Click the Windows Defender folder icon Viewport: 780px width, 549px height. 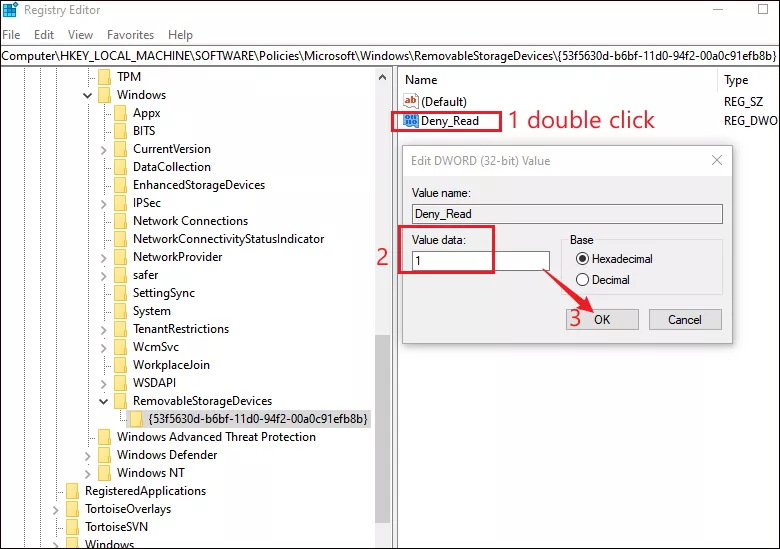click(x=104, y=455)
